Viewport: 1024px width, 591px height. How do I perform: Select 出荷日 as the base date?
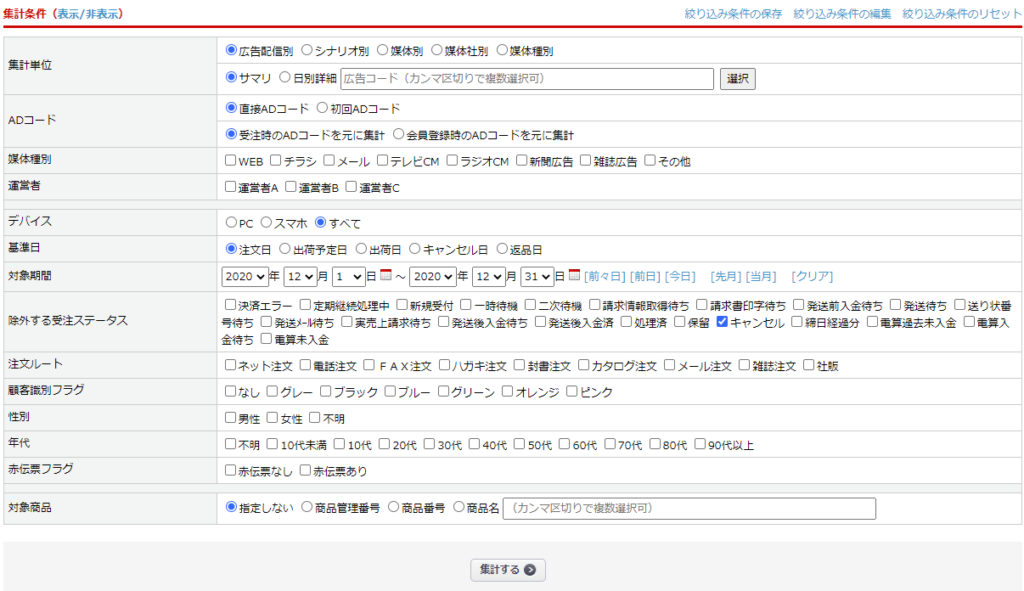362,249
